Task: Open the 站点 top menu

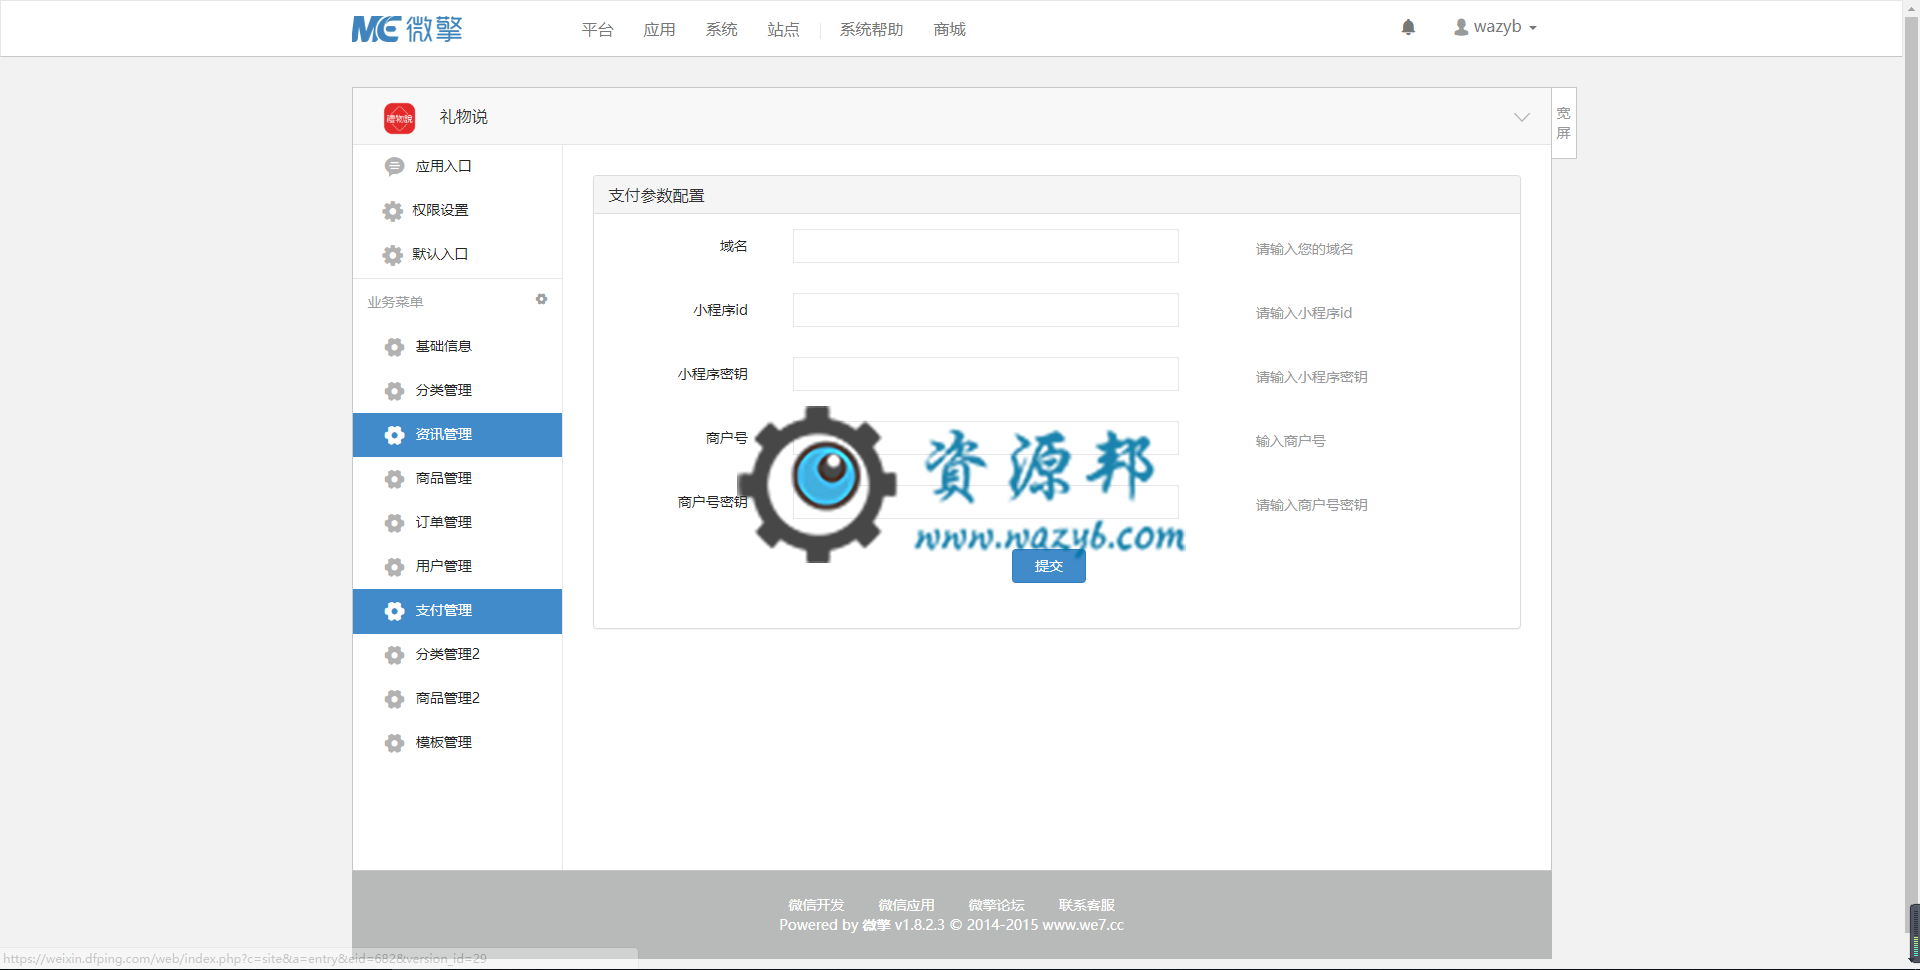Action: coord(783,30)
